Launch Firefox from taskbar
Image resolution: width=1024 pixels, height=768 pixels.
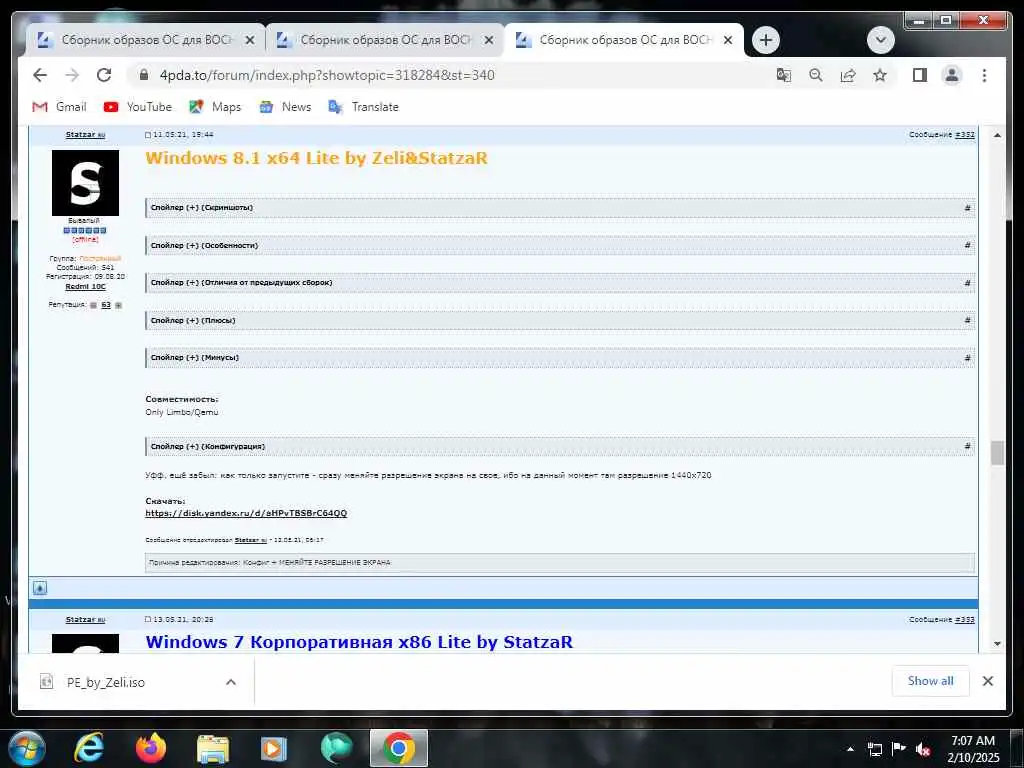(151, 748)
